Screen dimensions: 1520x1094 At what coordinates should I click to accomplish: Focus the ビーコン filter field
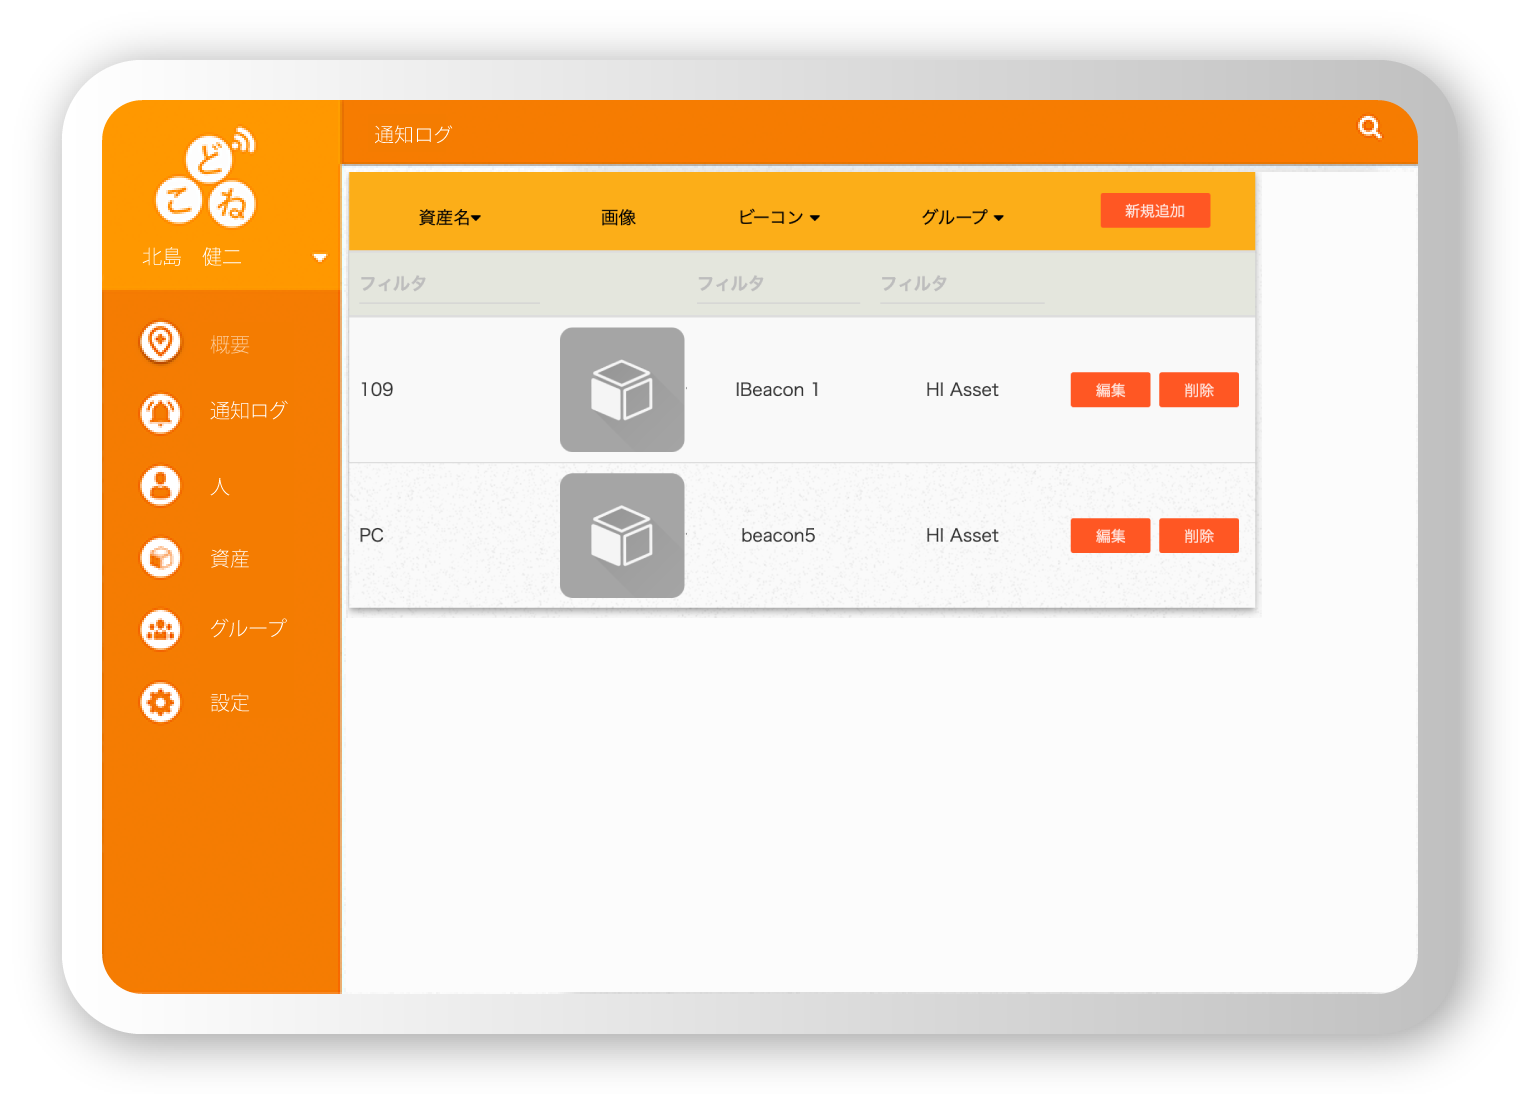pyautogui.click(x=778, y=284)
